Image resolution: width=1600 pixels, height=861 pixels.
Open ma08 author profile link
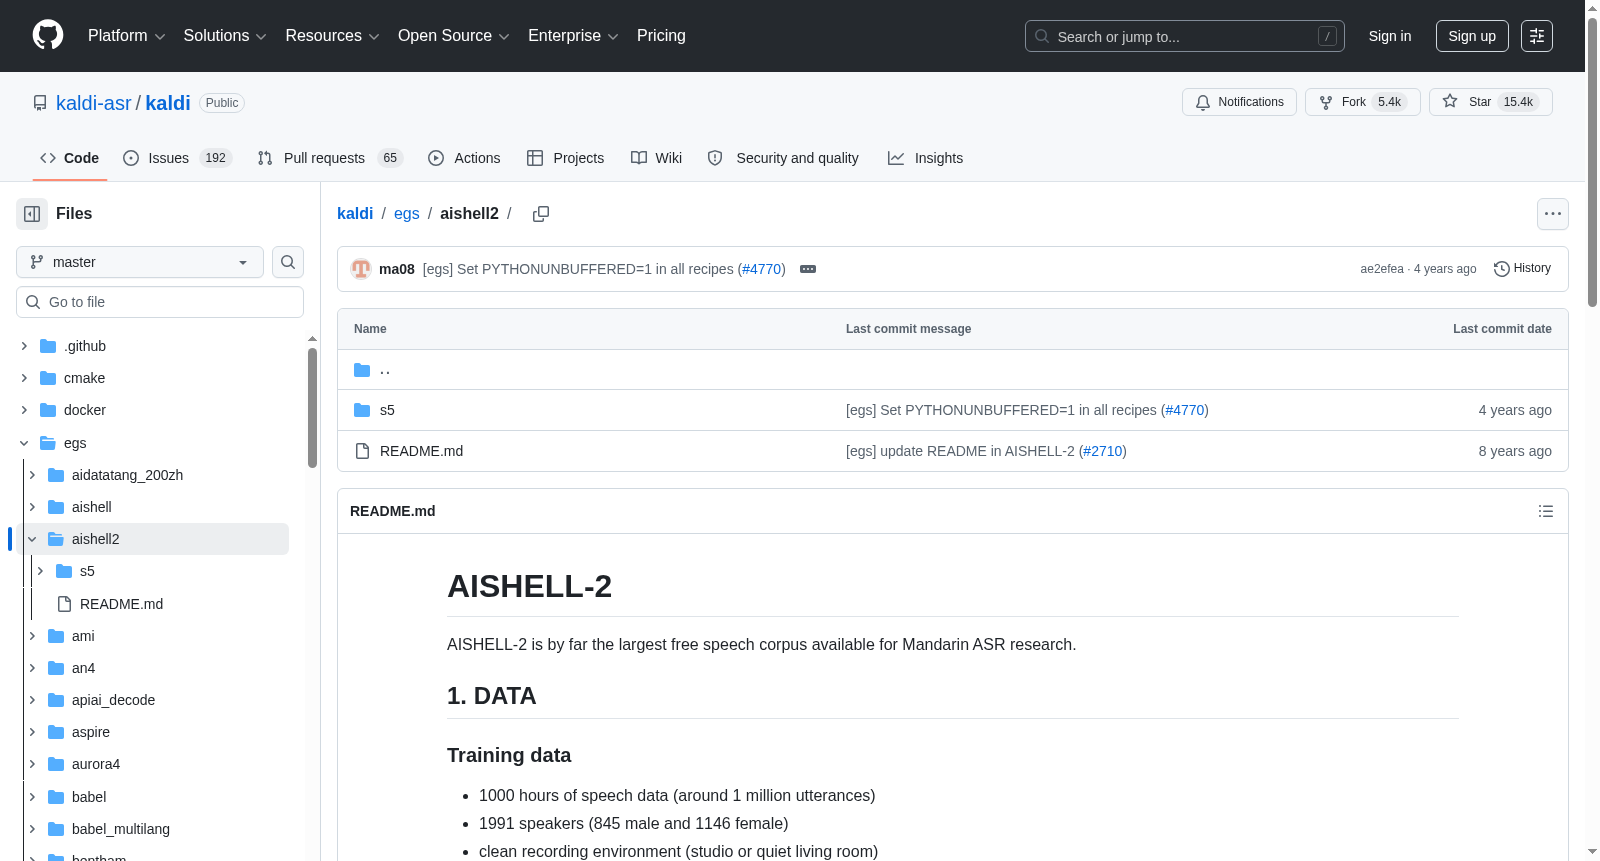[x=397, y=269]
